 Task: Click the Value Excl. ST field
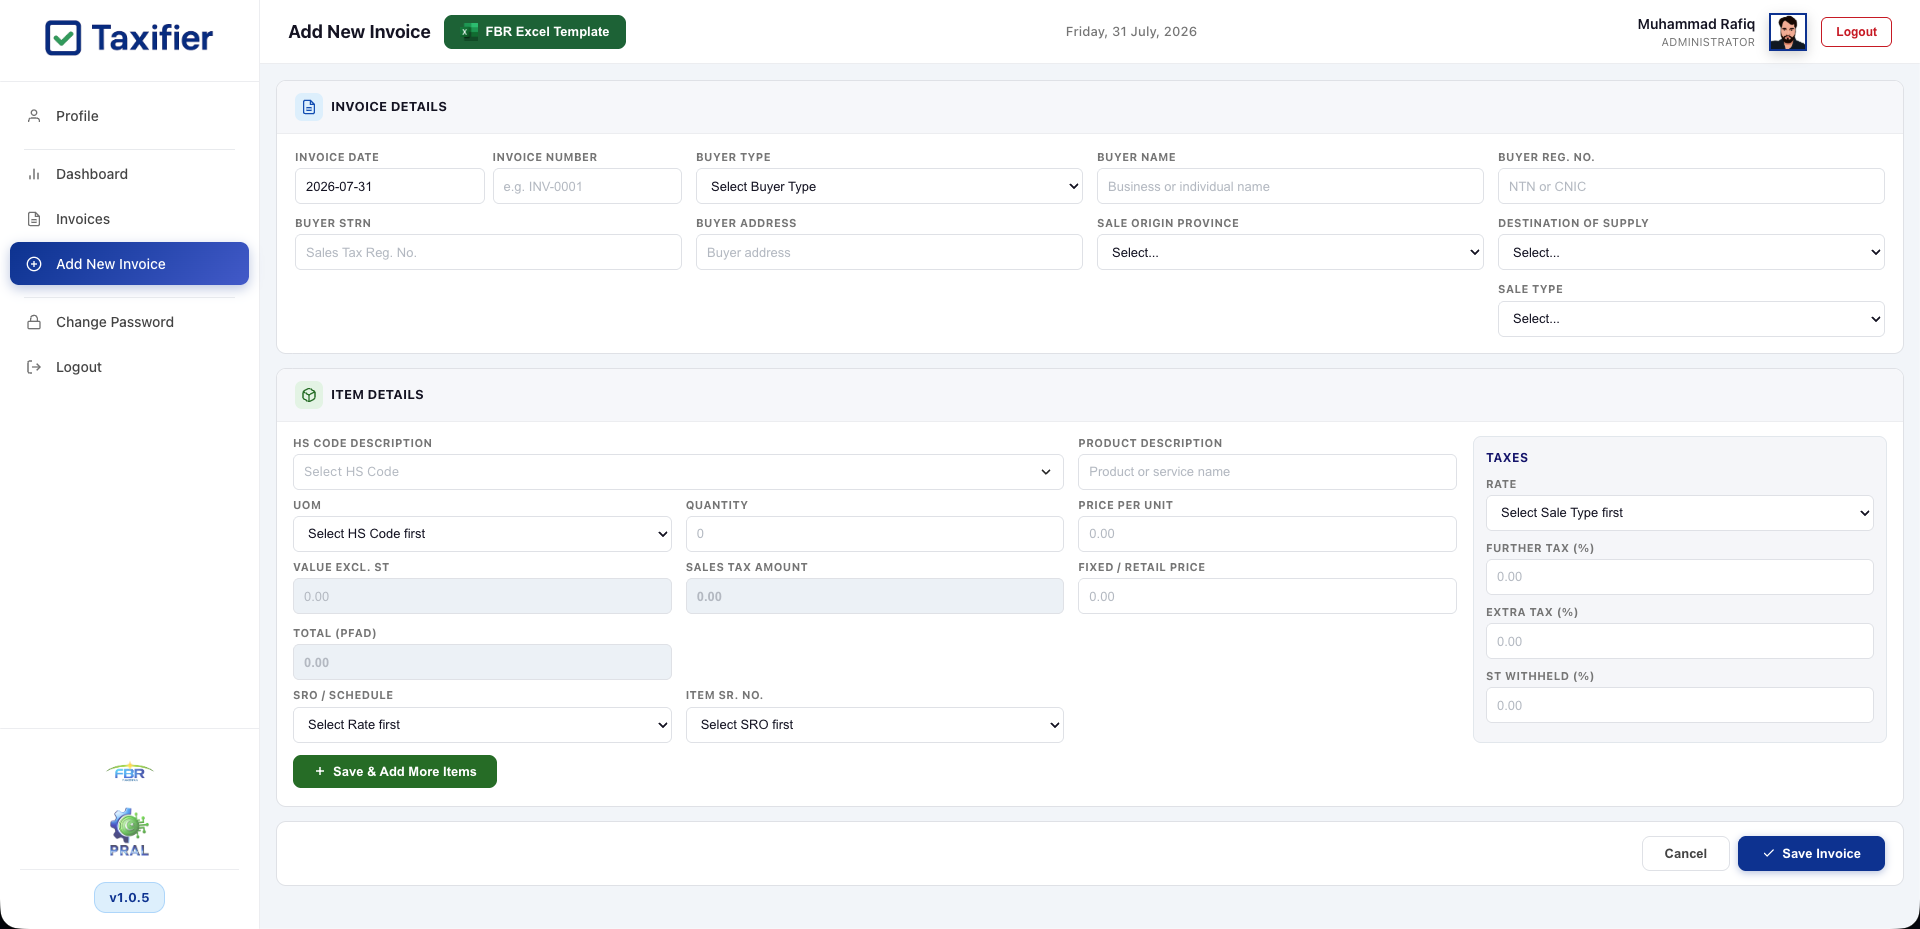[482, 596]
